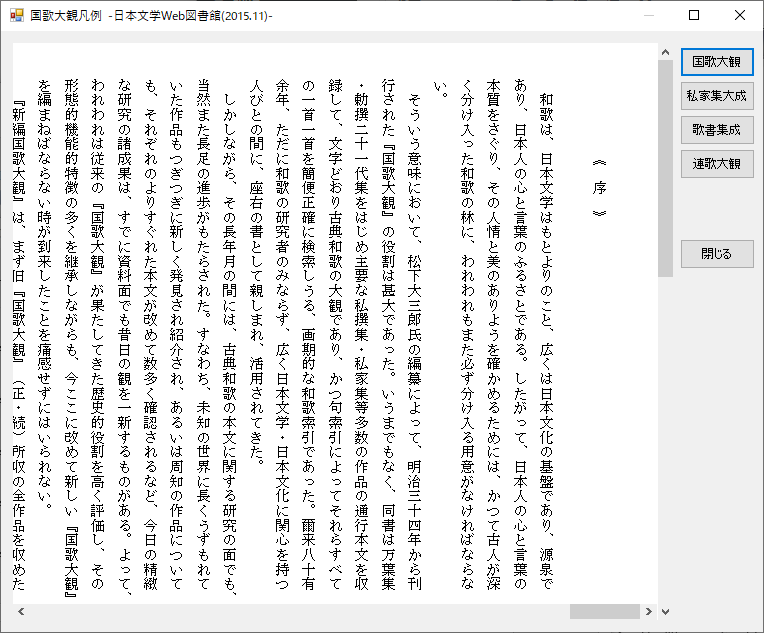This screenshot has width=764, height=633.
Task: Open the 歌書集成 section
Action: [x=717, y=130]
